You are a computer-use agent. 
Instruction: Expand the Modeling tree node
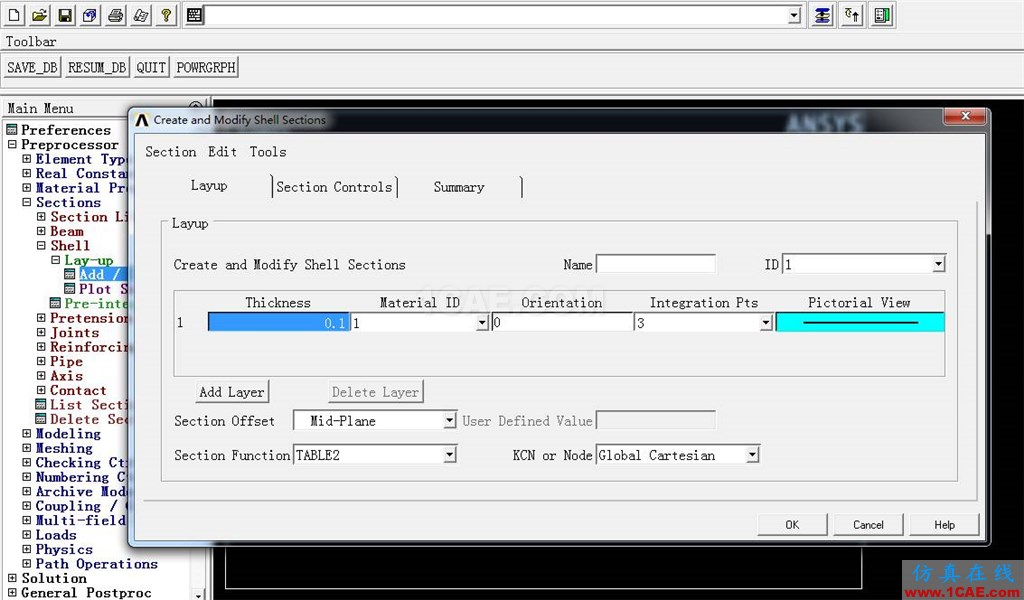[27, 434]
